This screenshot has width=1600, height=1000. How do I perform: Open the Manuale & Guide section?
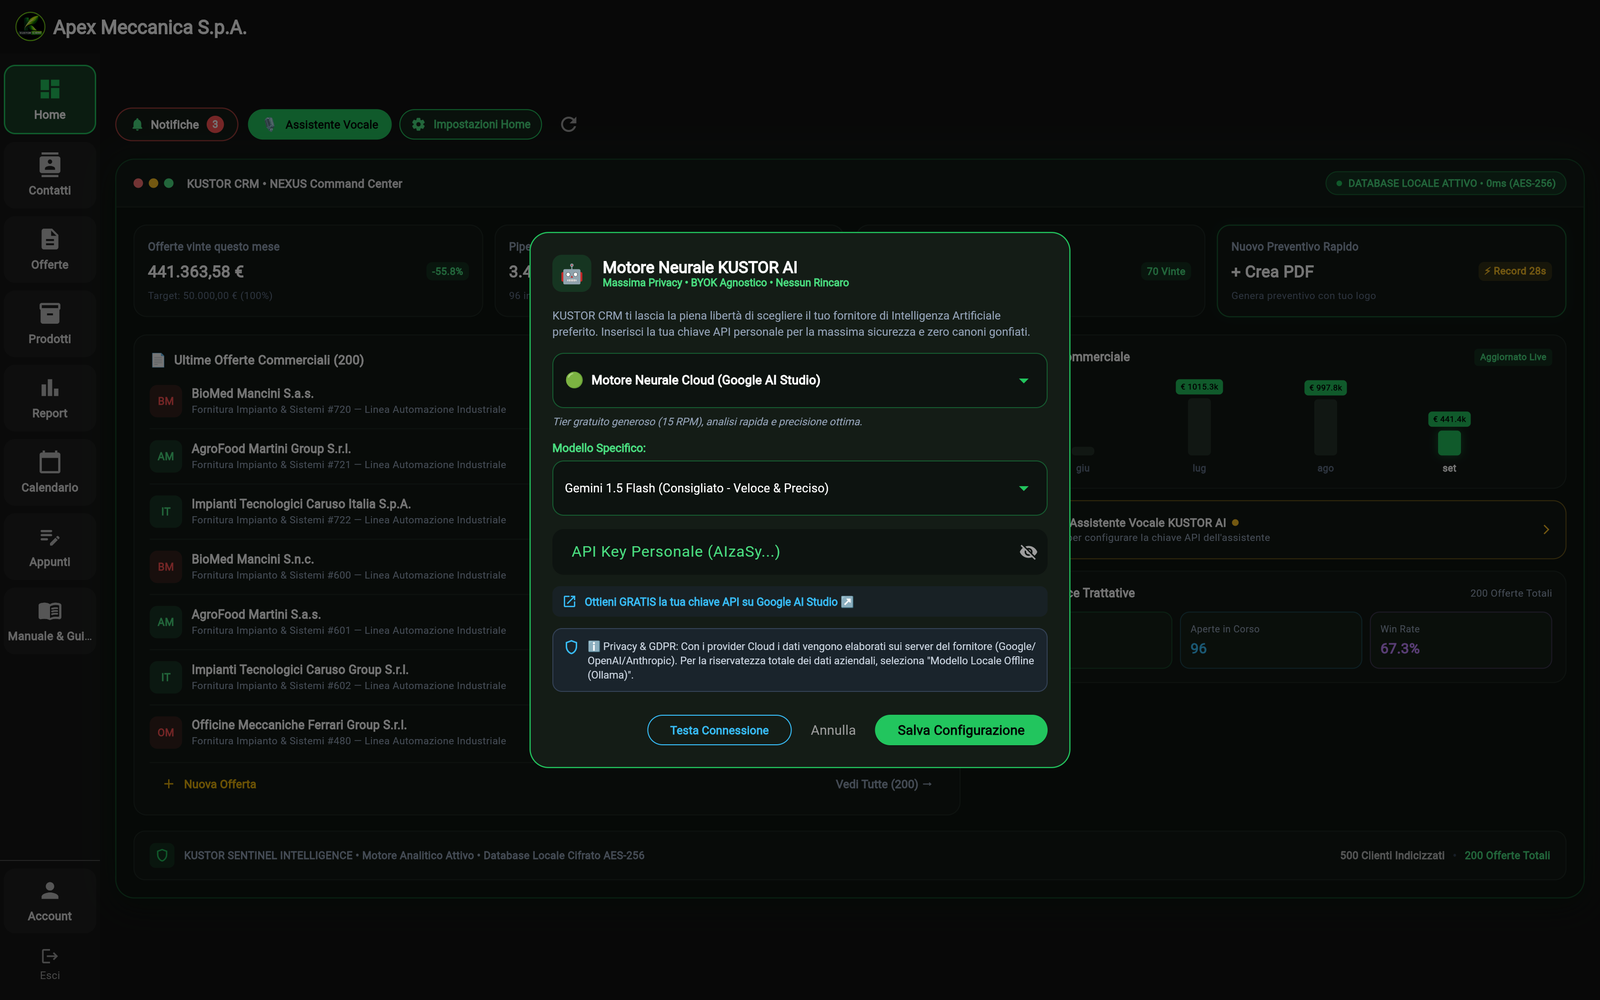pos(50,621)
